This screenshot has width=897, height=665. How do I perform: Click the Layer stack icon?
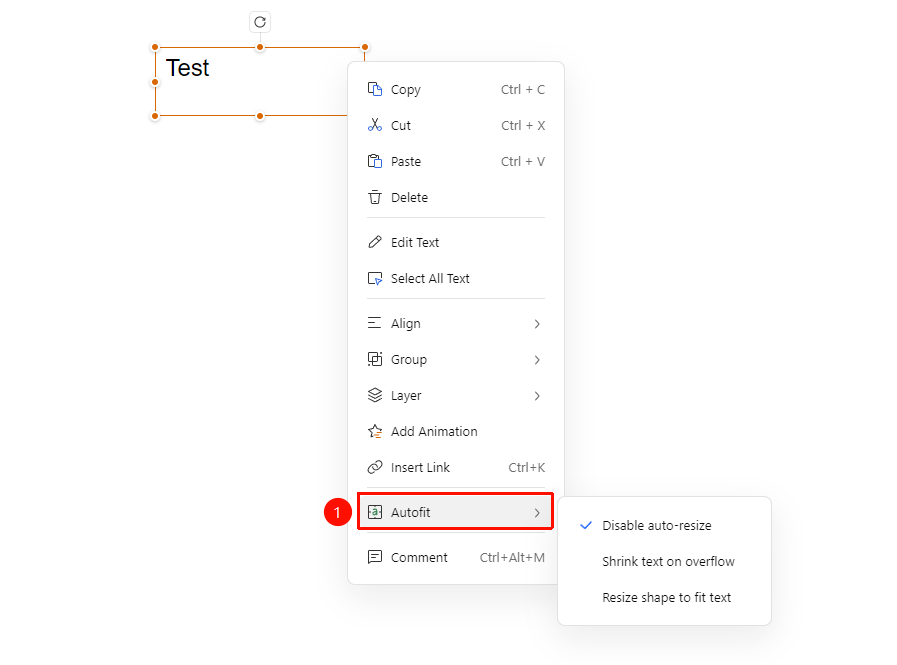tap(375, 395)
